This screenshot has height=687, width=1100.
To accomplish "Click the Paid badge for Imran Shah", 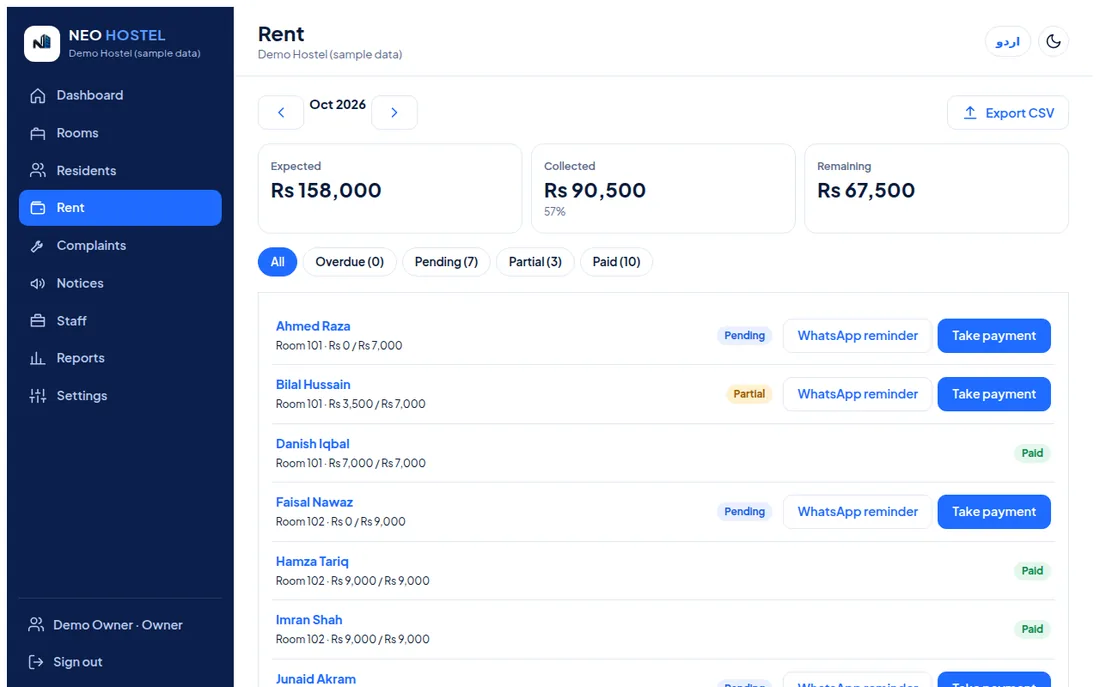I will point(1032,629).
